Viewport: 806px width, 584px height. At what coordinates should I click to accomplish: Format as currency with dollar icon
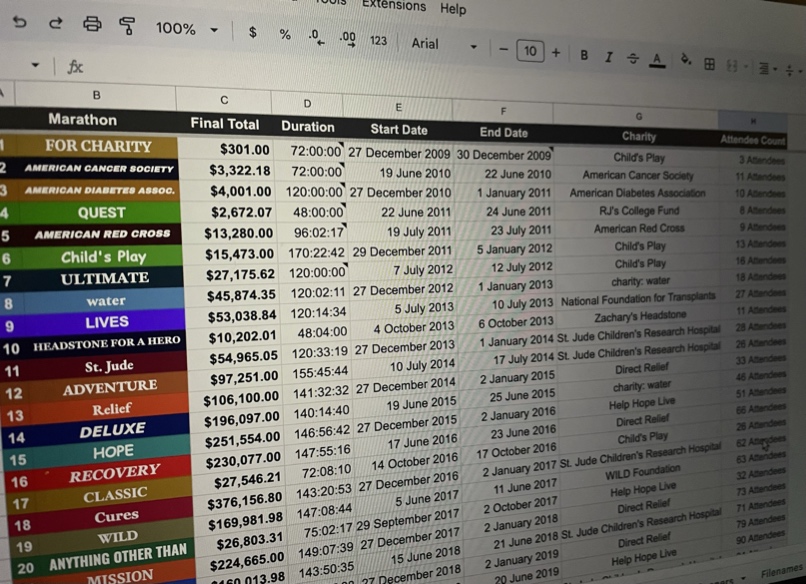[x=253, y=32]
